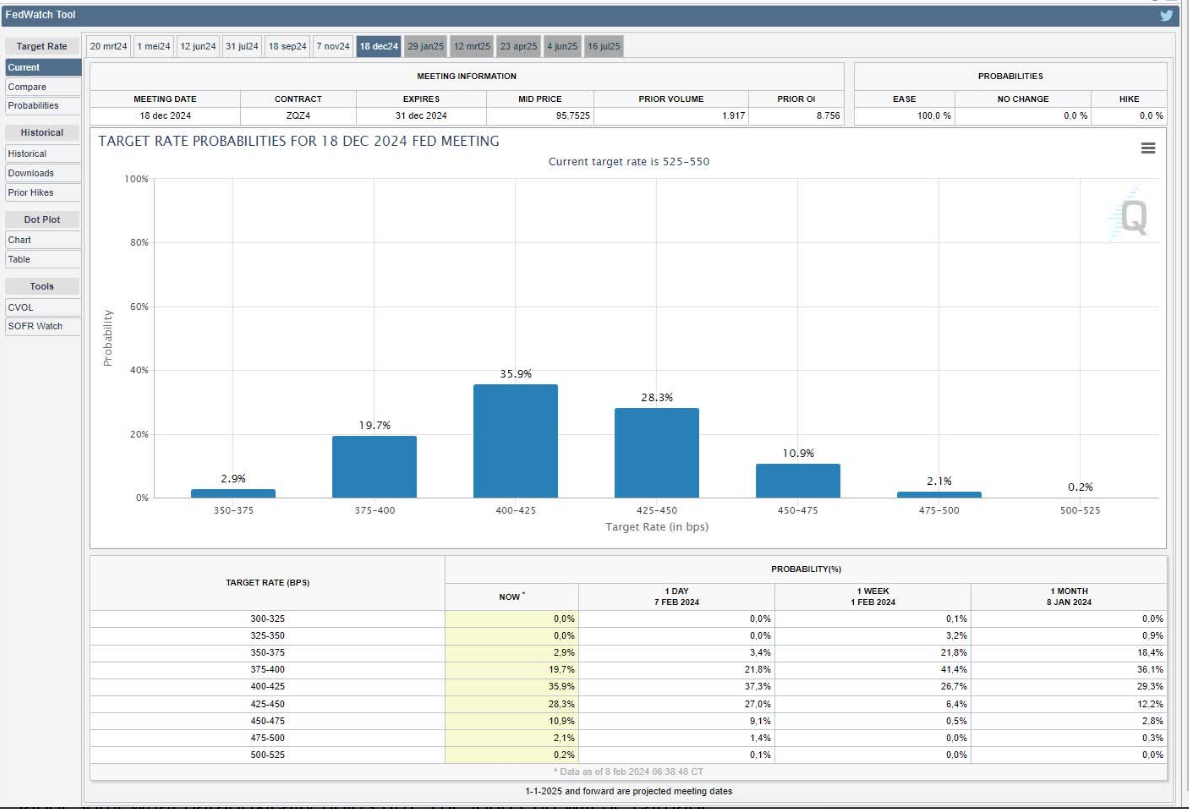The image size is (1189, 809).
Task: Open the Compare view in sidebar
Action: [x=42, y=86]
